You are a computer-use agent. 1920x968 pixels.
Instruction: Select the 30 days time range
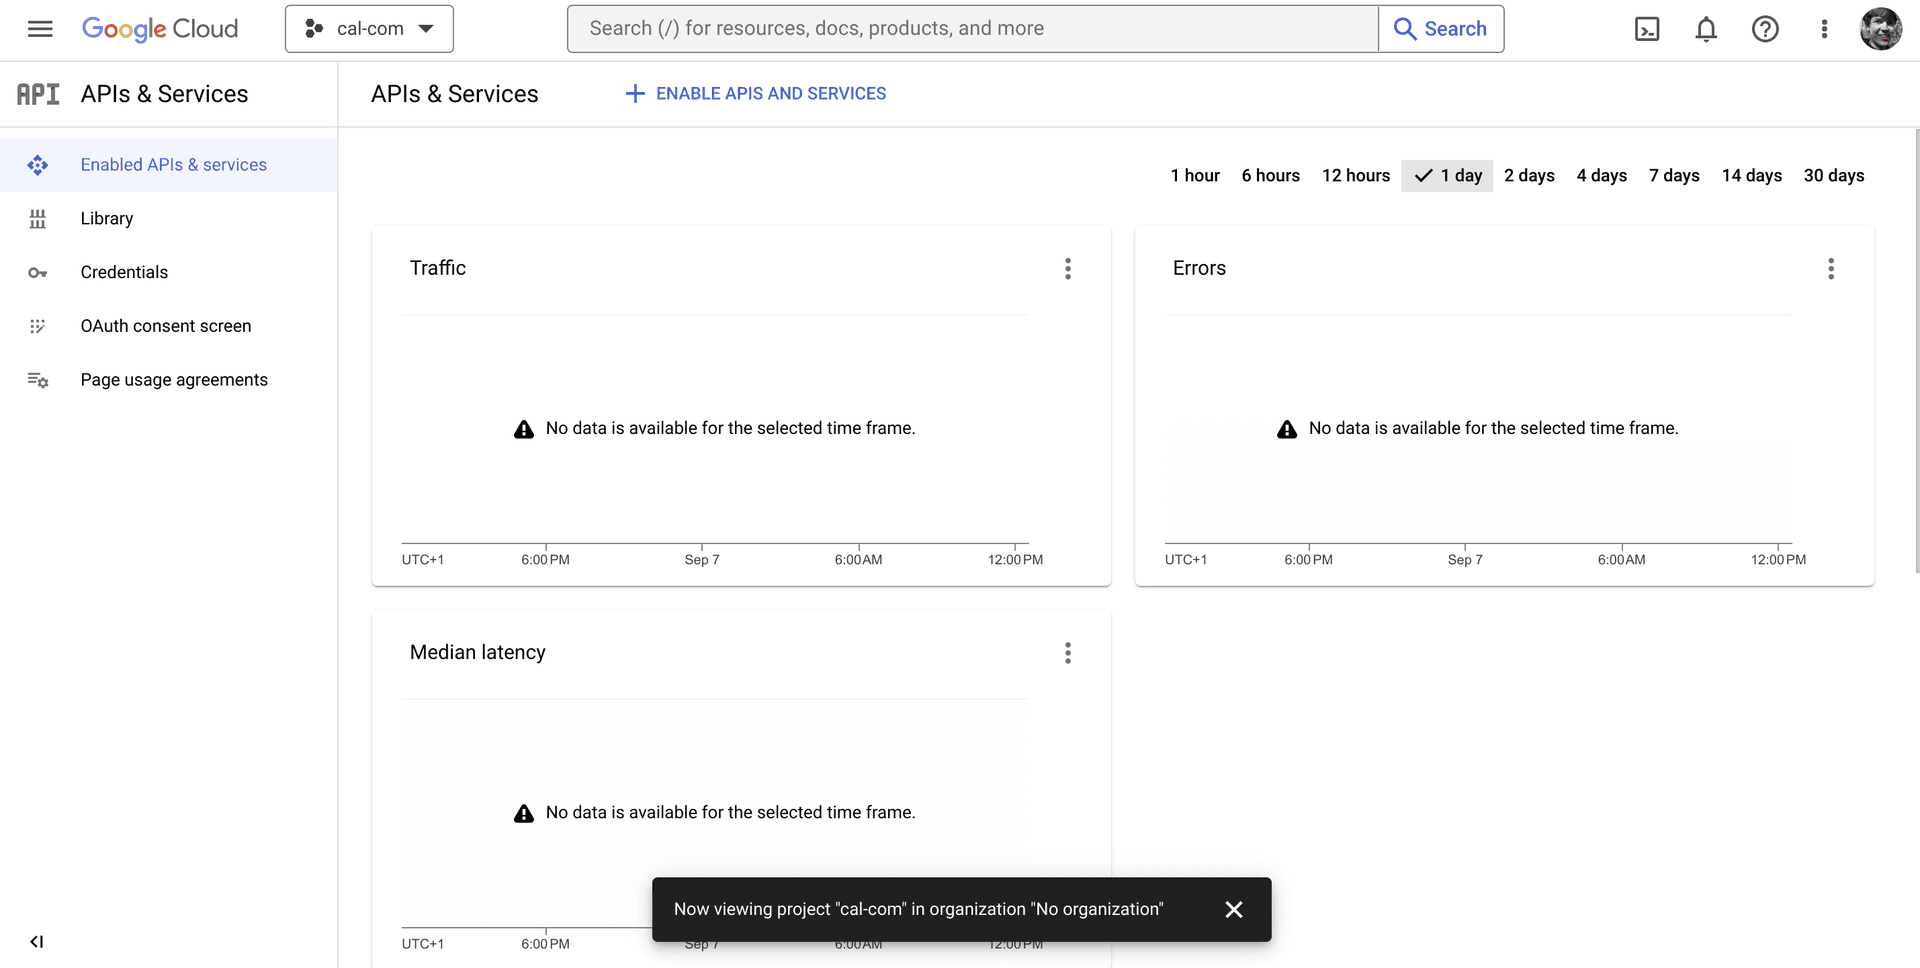click(x=1833, y=176)
